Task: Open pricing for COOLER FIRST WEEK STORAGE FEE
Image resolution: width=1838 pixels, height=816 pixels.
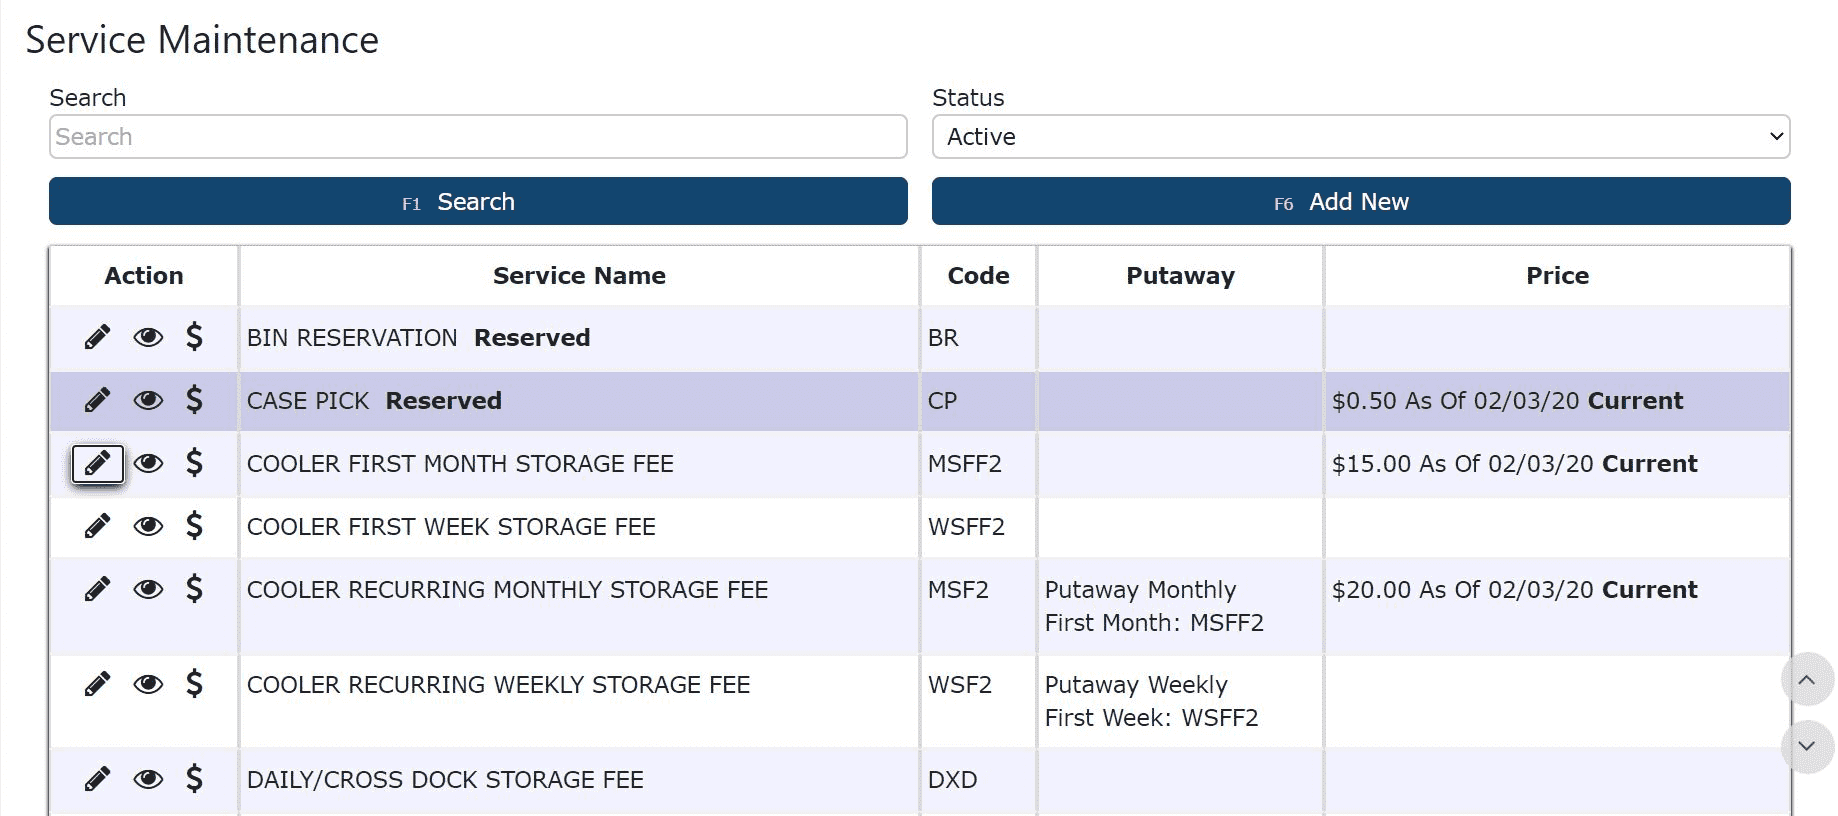Action: pyautogui.click(x=195, y=526)
